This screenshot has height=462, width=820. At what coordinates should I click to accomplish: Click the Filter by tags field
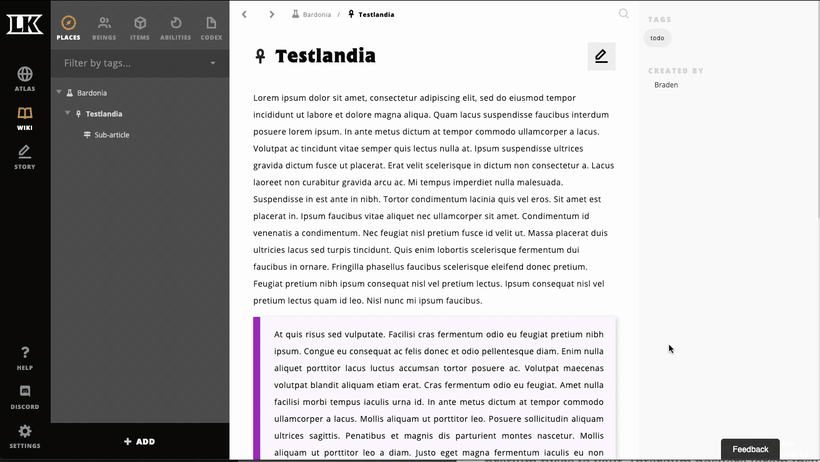(x=140, y=63)
